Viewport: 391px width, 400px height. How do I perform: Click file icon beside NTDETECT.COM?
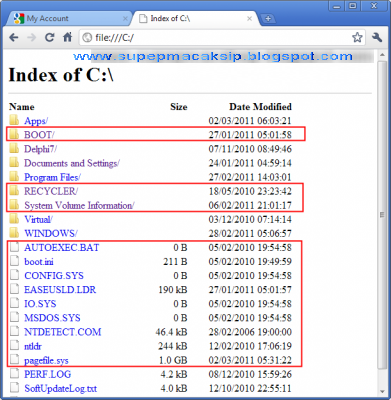[x=14, y=331]
